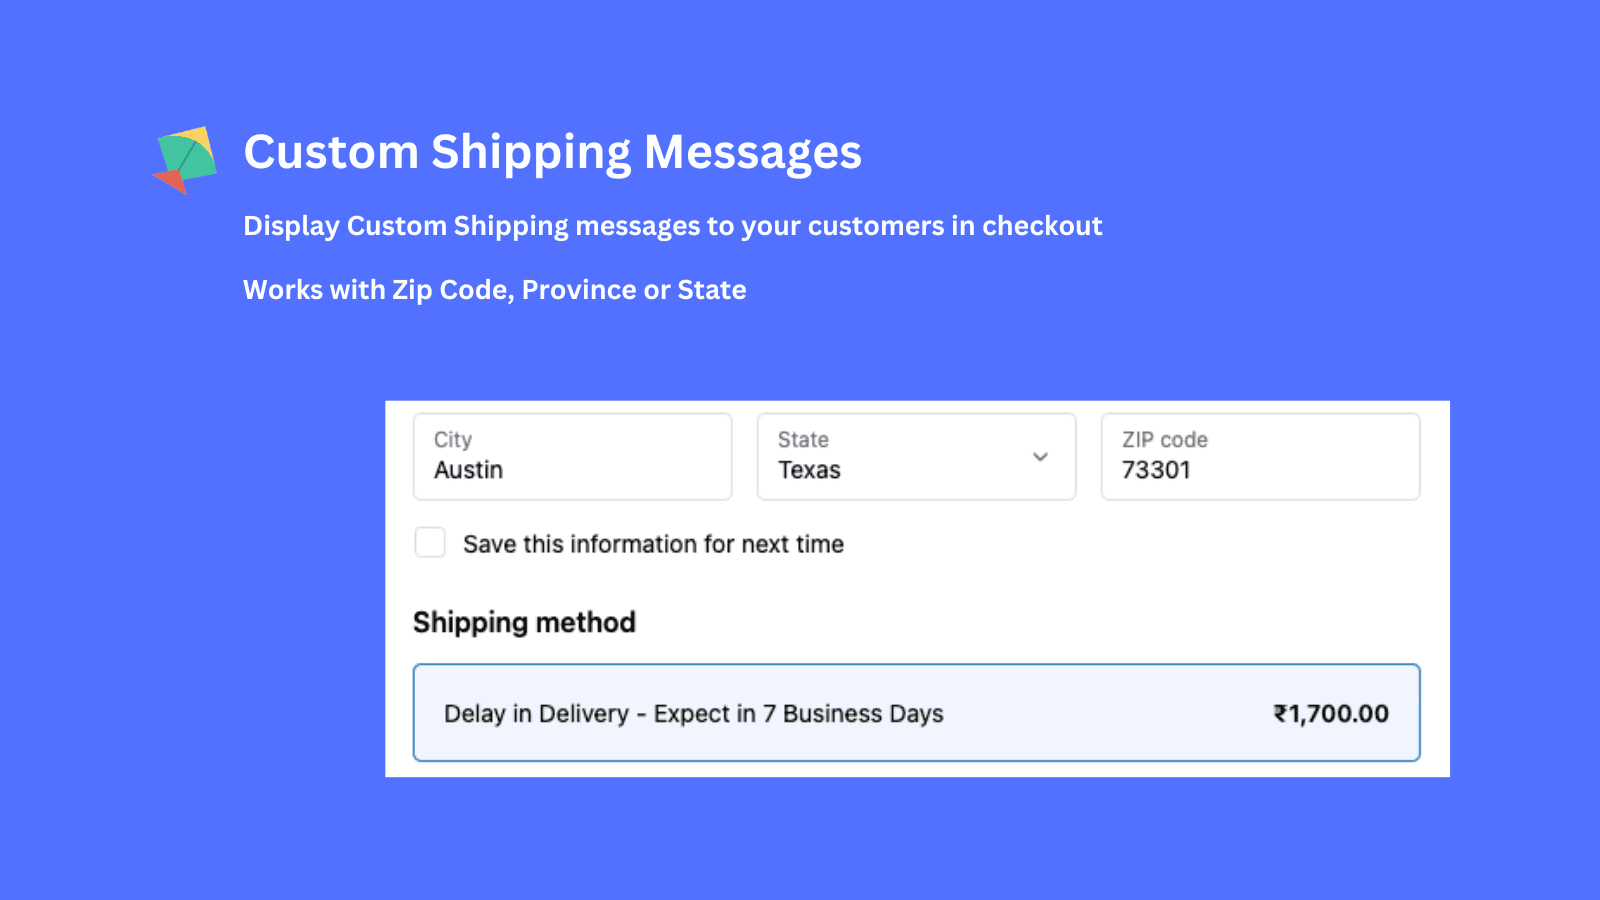The width and height of the screenshot is (1600, 900).
Task: Click the ZIP code field showing 73301
Action: click(1259, 470)
